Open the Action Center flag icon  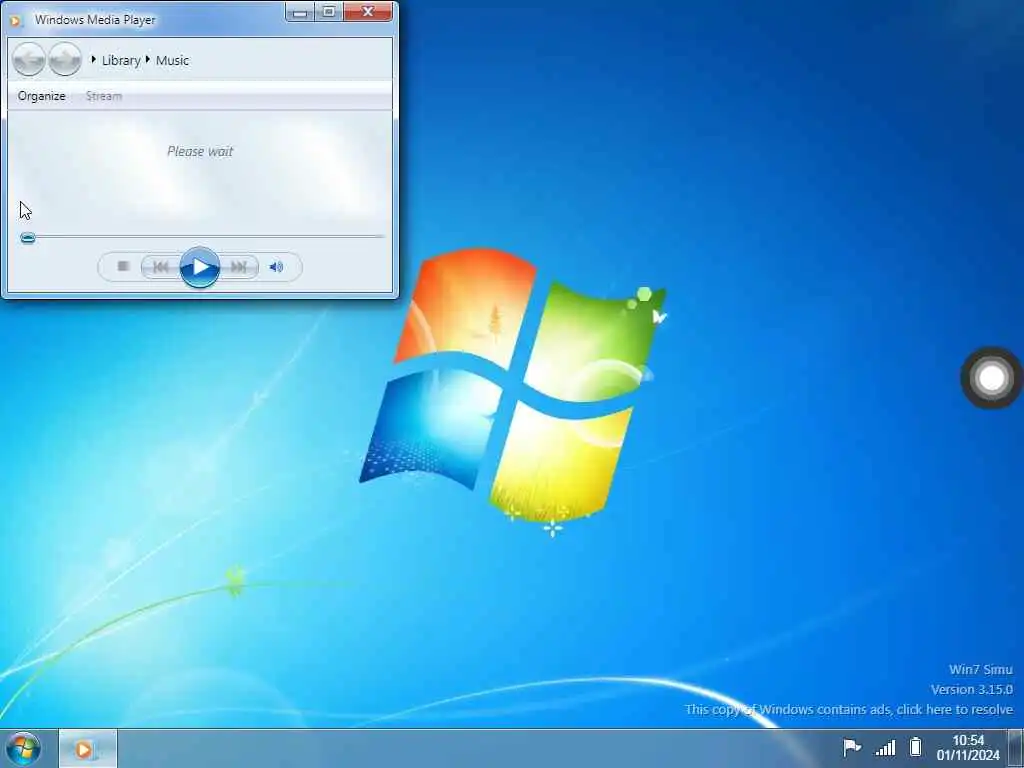852,747
